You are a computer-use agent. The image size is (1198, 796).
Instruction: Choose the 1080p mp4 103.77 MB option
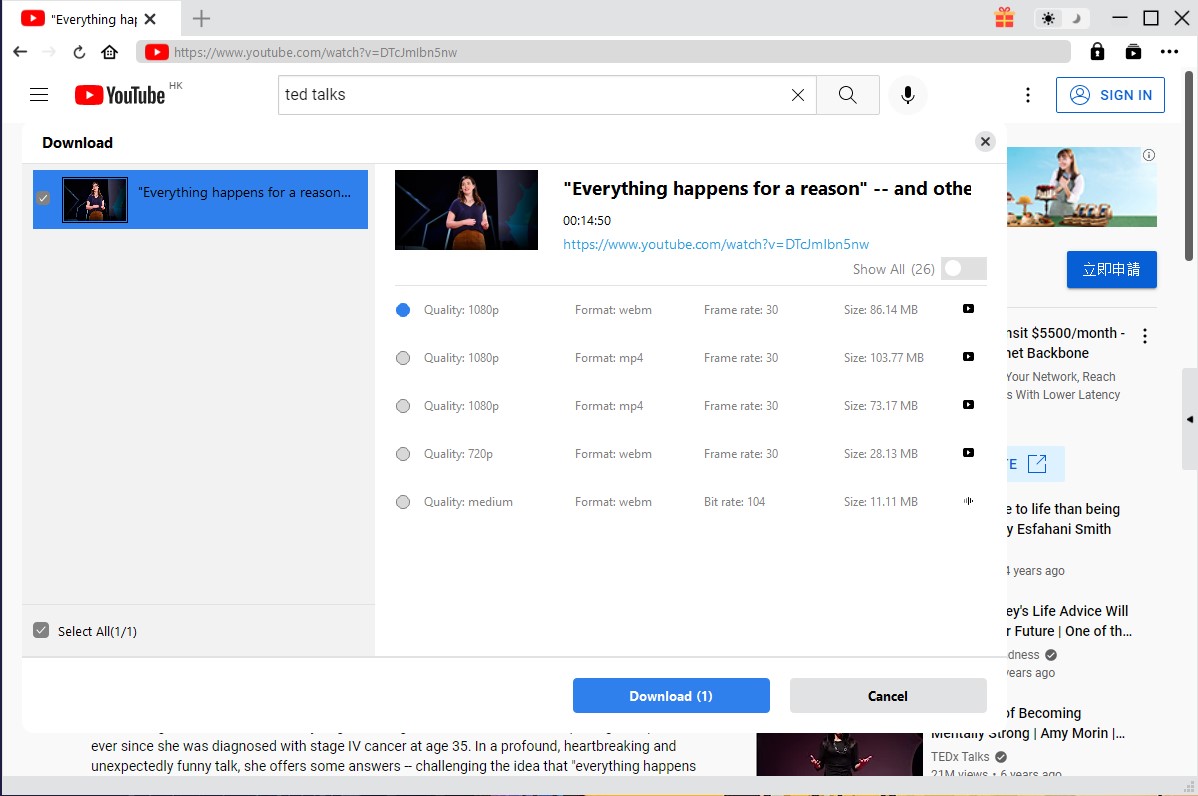pyautogui.click(x=403, y=358)
